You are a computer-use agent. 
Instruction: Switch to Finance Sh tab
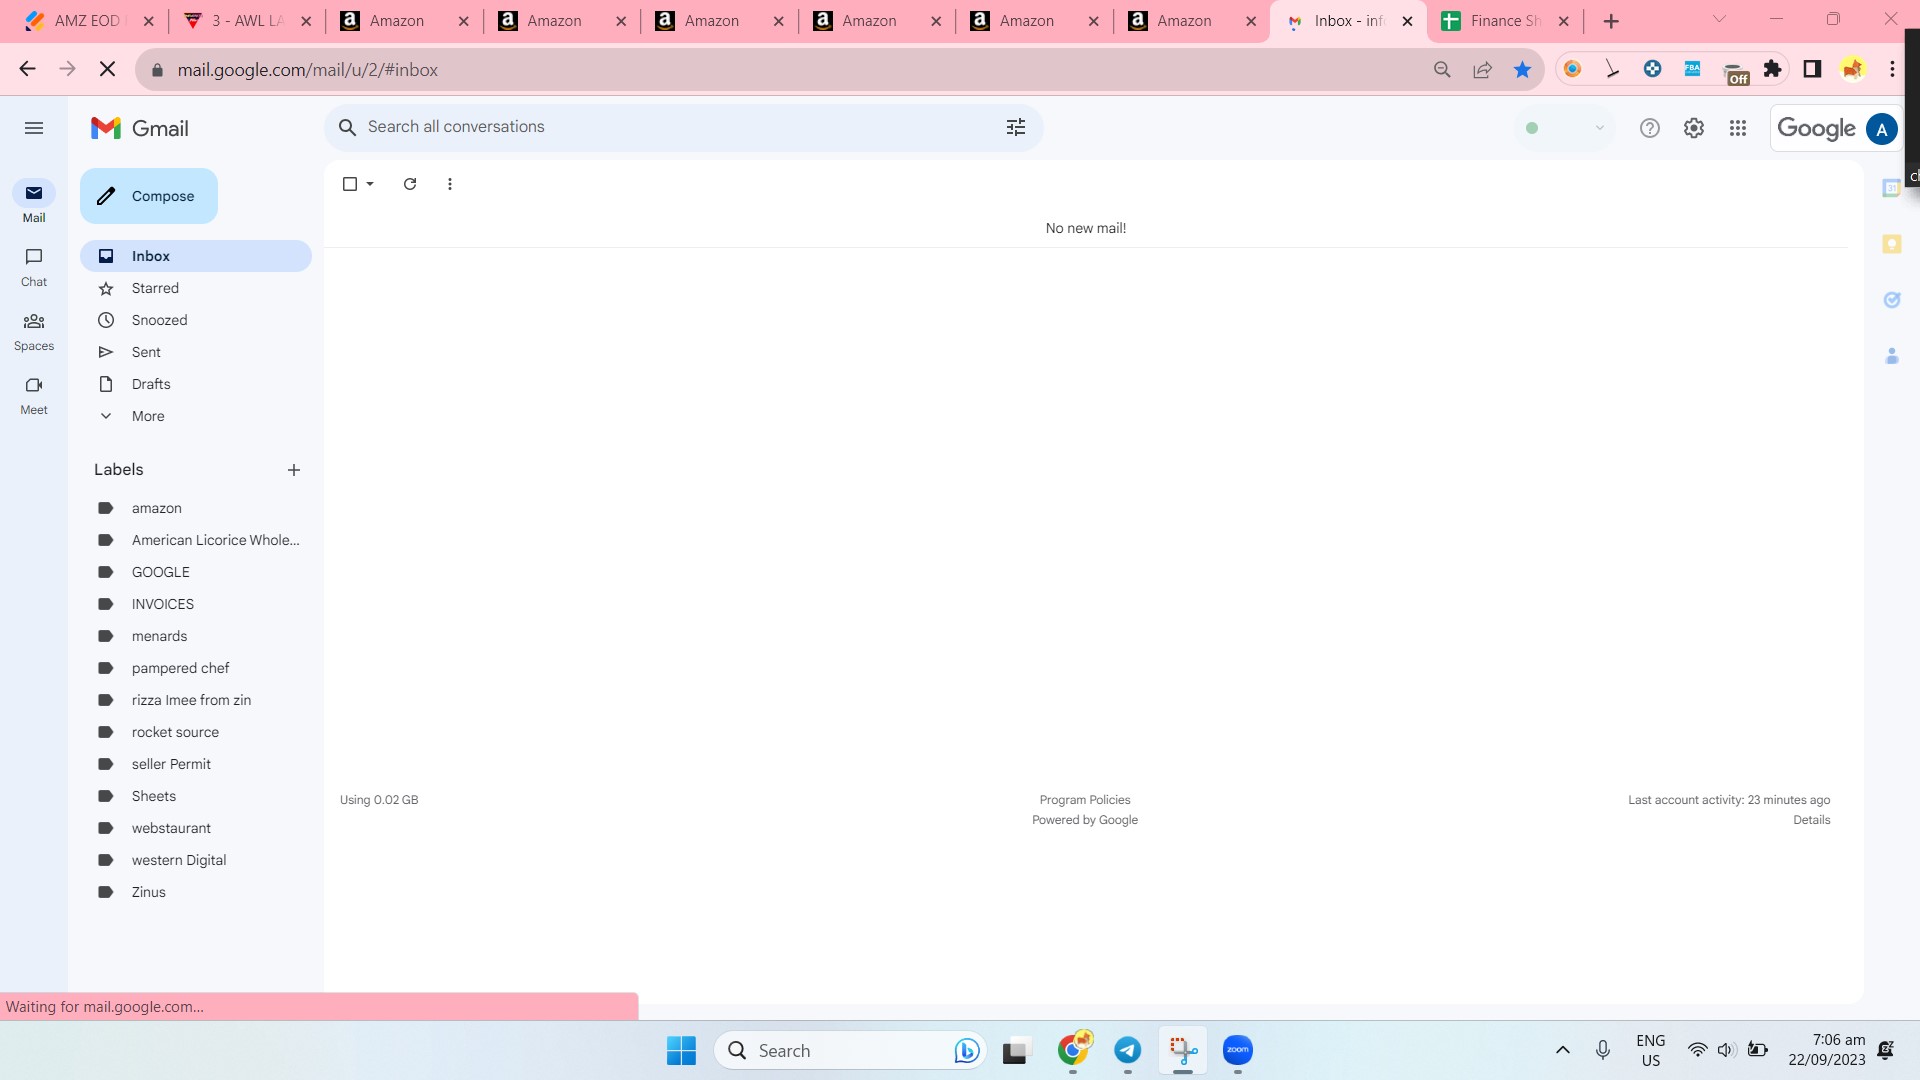[x=1504, y=21]
